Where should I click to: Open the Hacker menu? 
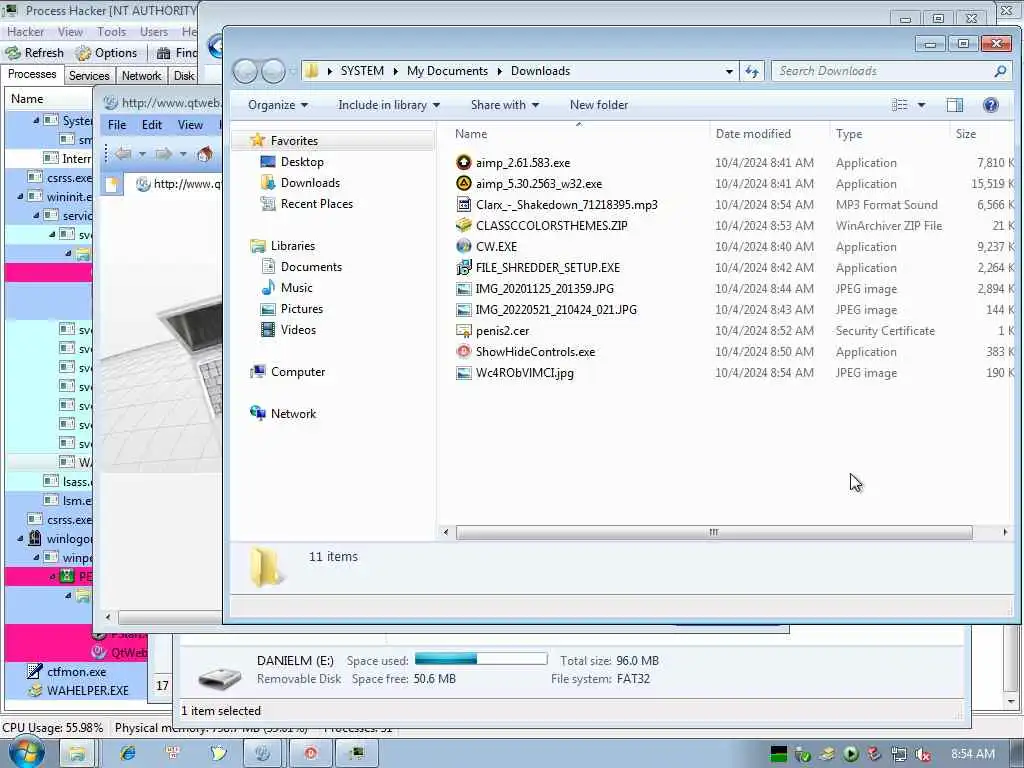point(25,31)
